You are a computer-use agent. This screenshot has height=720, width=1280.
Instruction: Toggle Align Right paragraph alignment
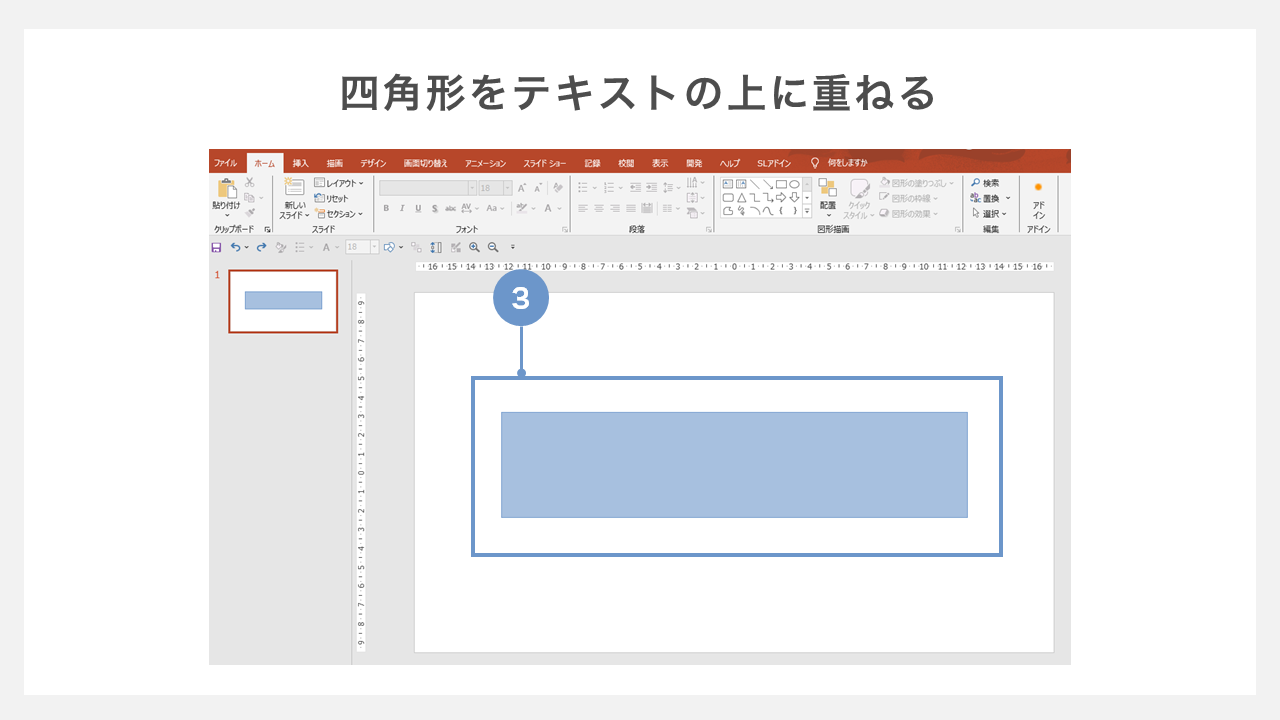(615, 208)
